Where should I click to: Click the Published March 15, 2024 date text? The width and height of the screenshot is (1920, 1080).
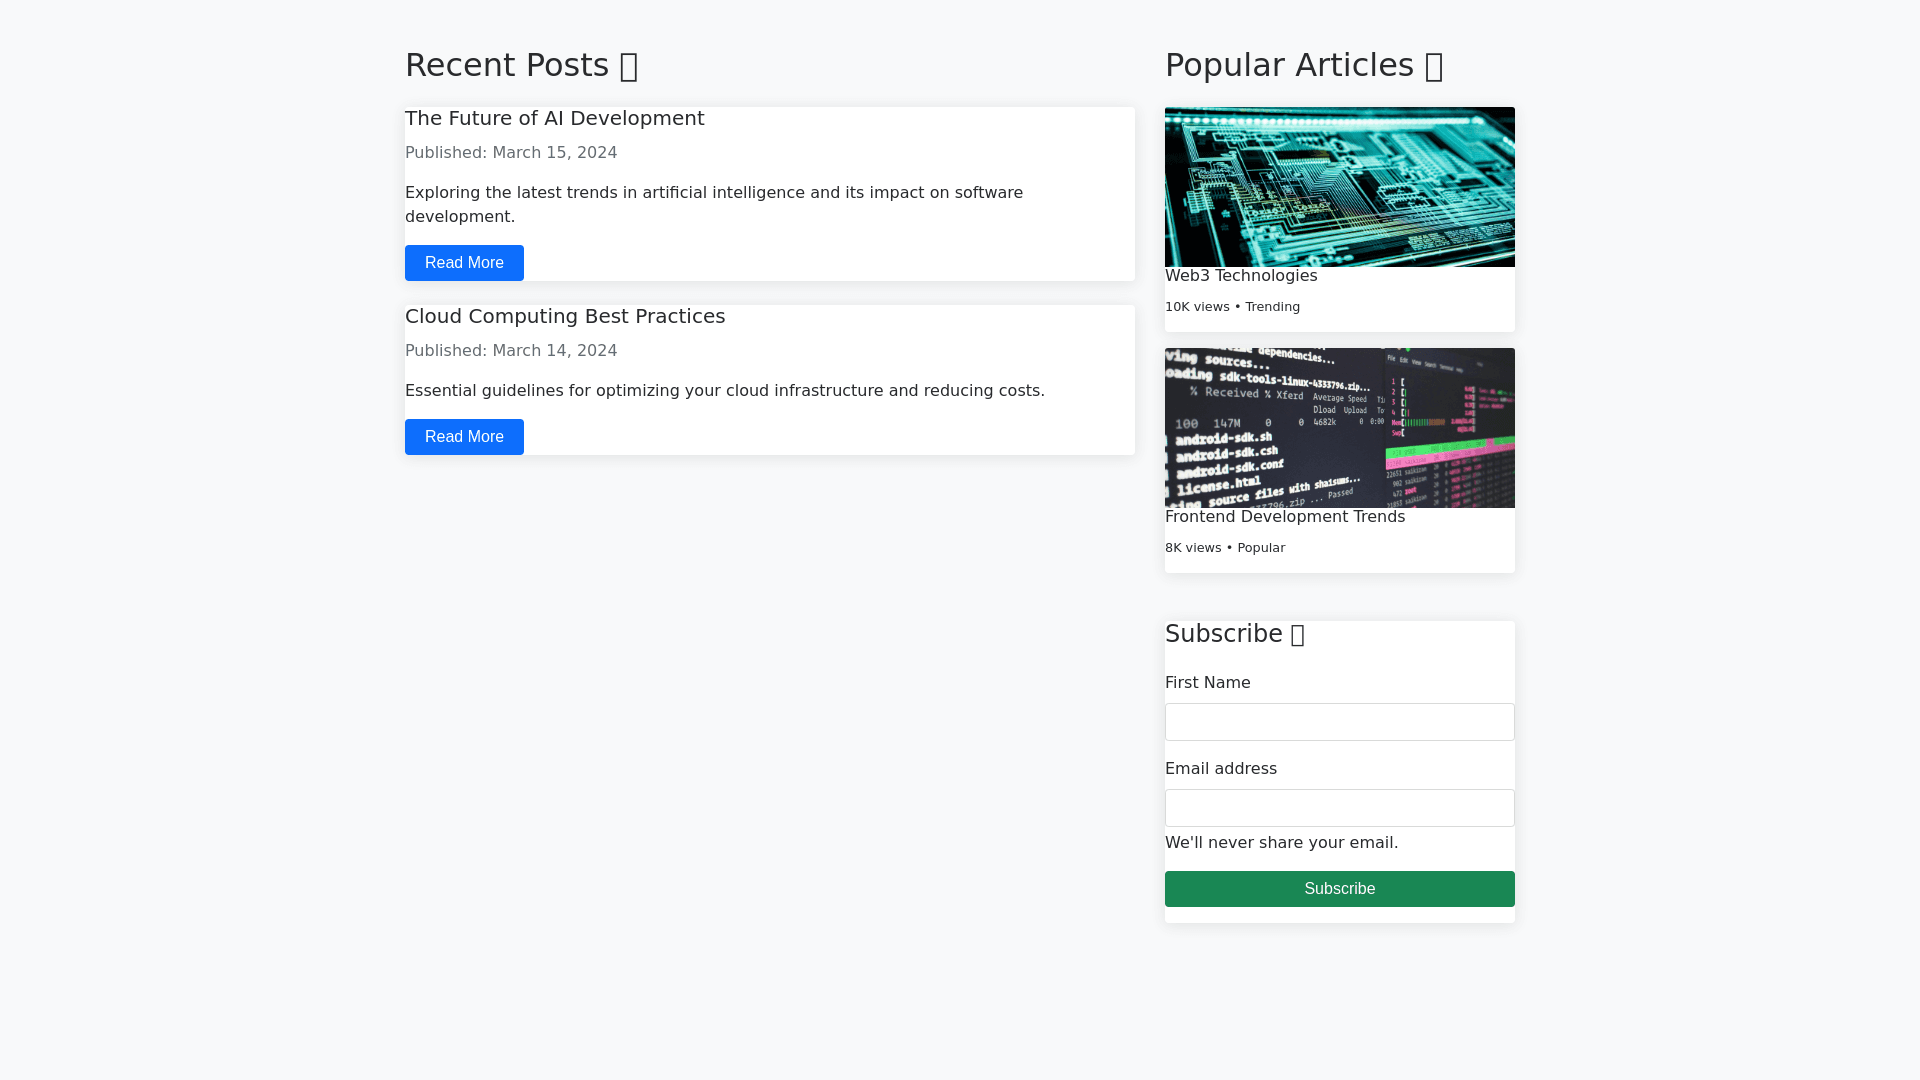click(511, 152)
